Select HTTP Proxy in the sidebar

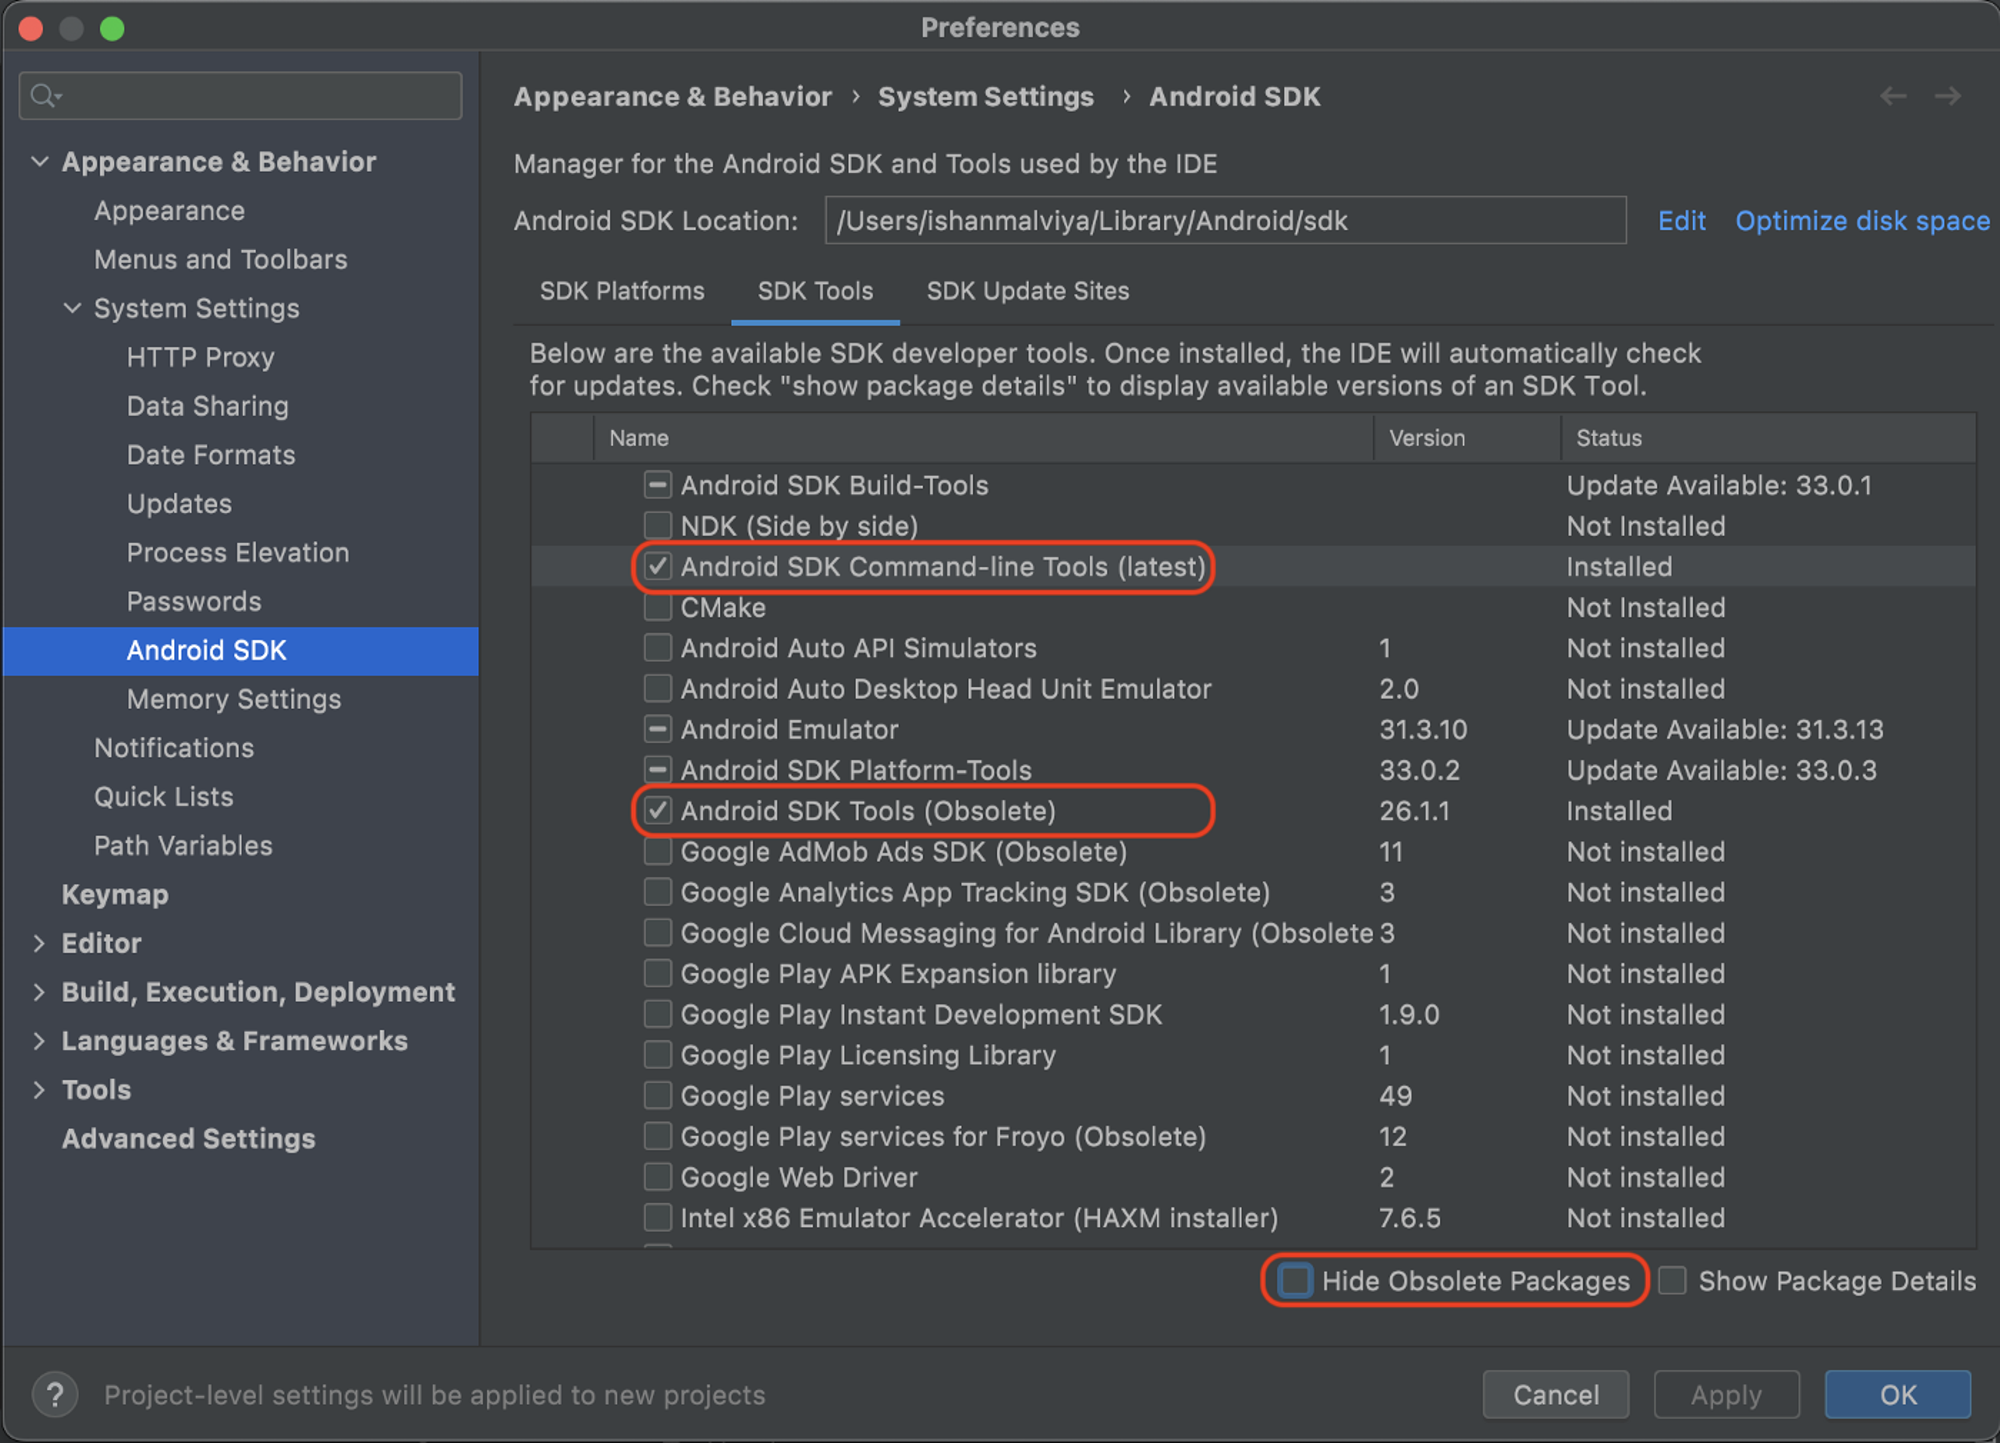tap(200, 357)
